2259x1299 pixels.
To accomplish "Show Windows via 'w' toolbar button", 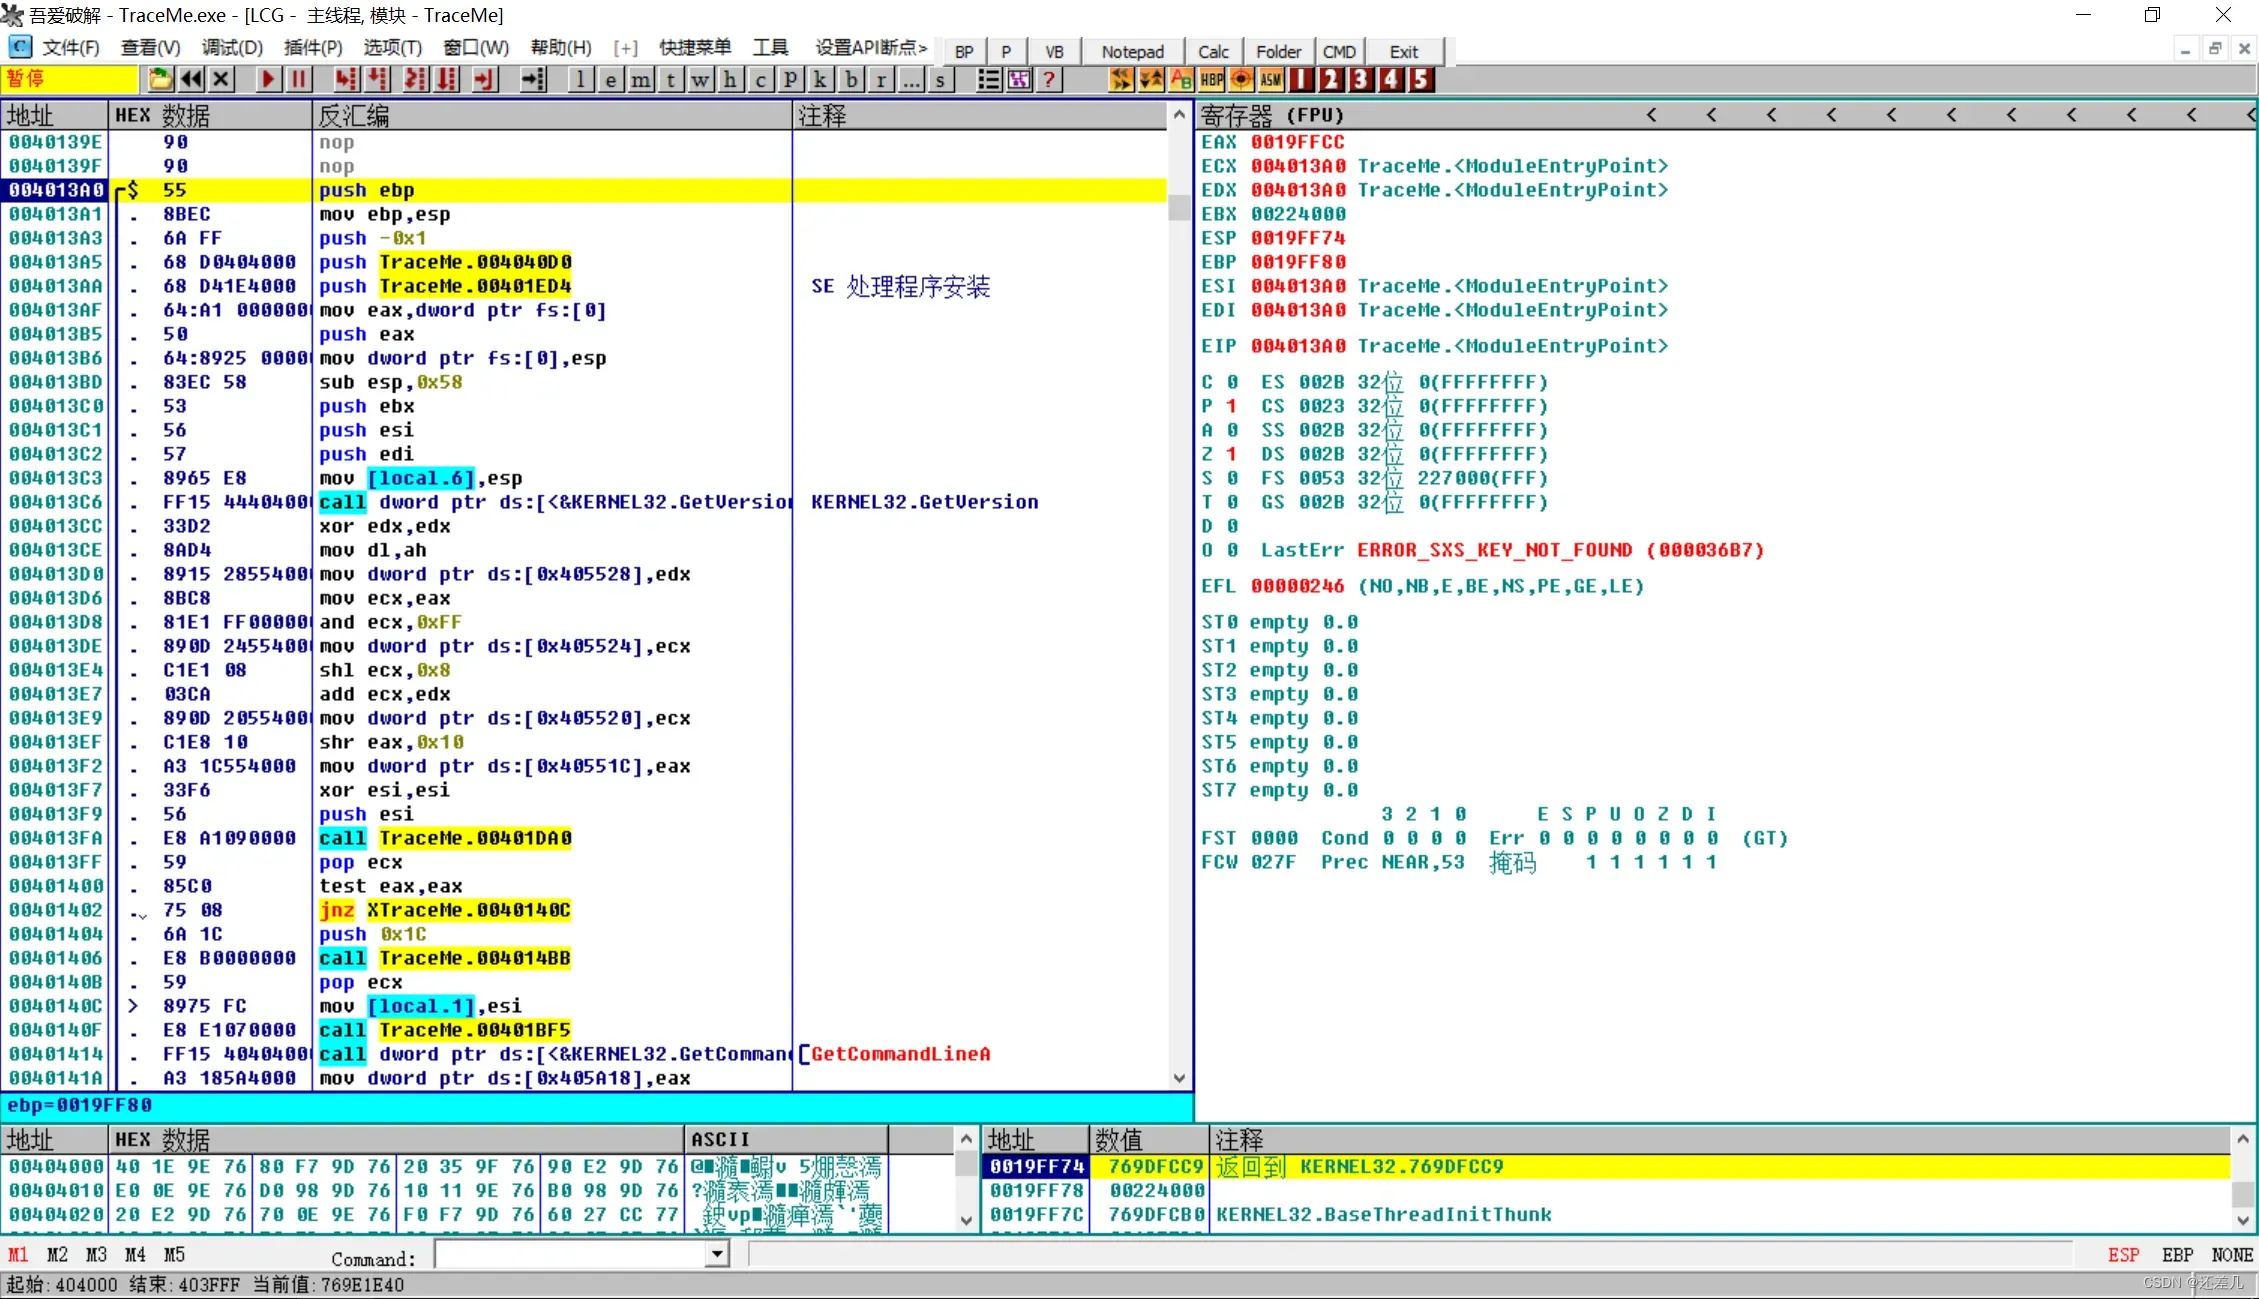I will 701,79.
